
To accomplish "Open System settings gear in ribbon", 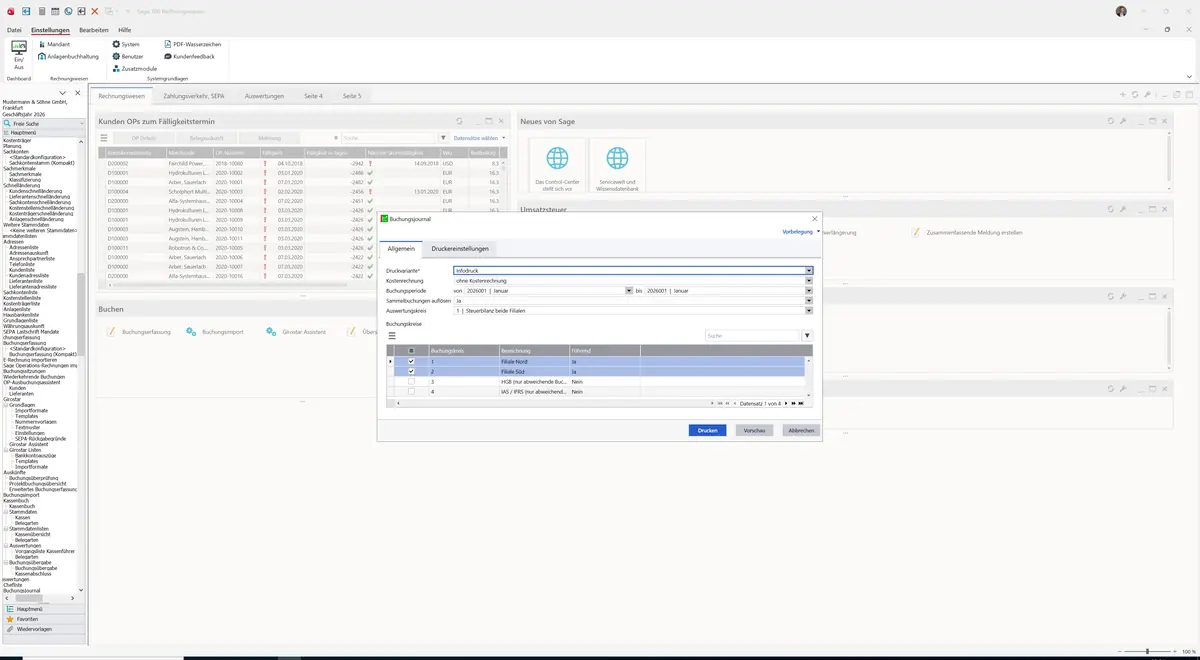I will pos(125,44).
